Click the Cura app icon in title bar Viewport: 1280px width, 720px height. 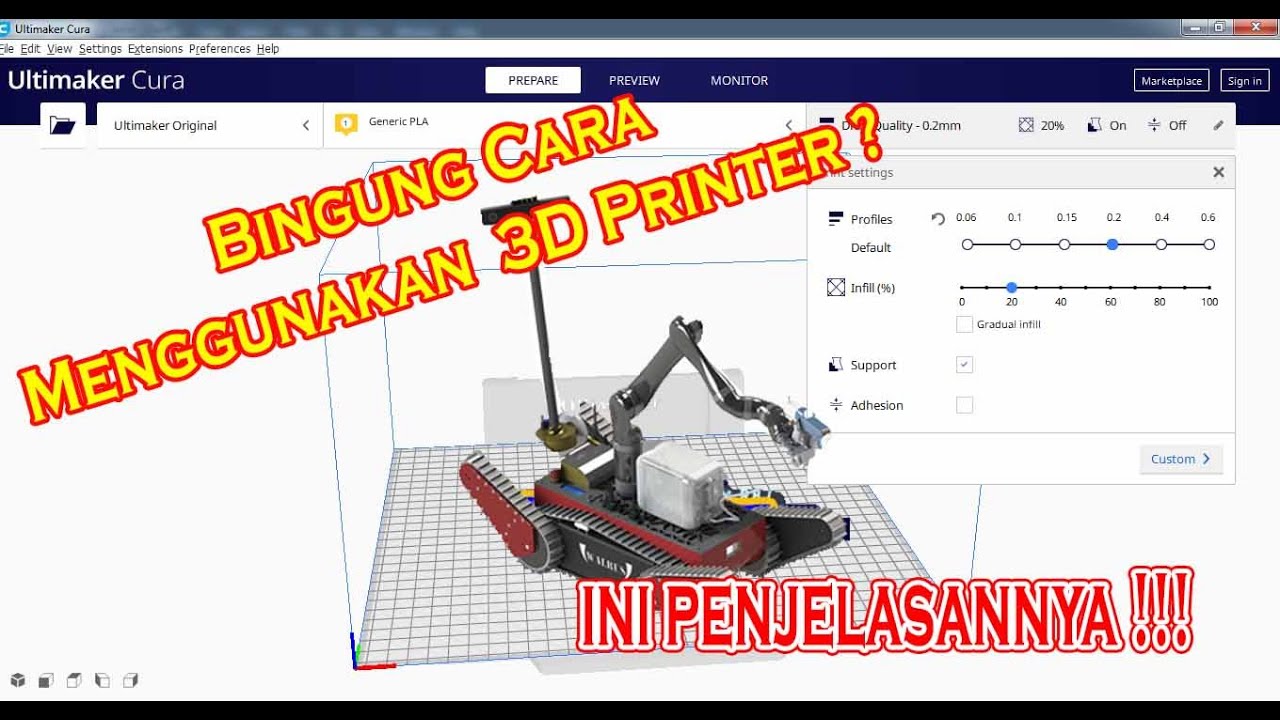point(5,28)
